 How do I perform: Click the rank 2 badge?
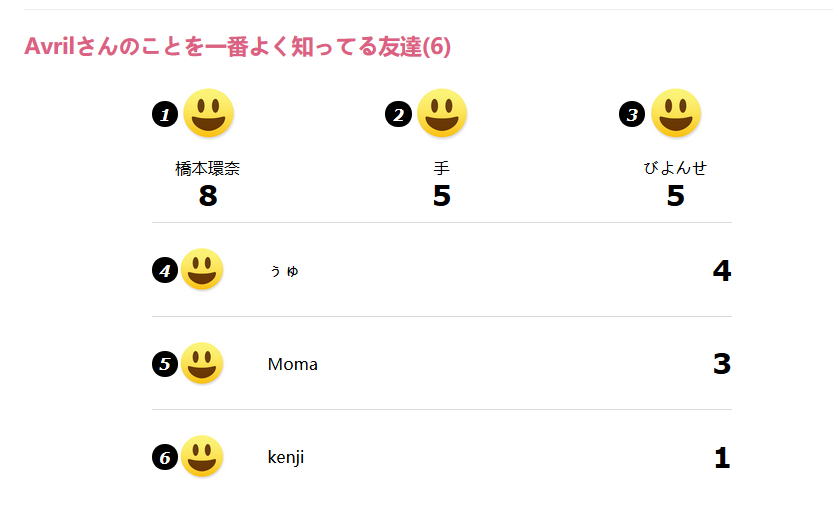point(398,114)
